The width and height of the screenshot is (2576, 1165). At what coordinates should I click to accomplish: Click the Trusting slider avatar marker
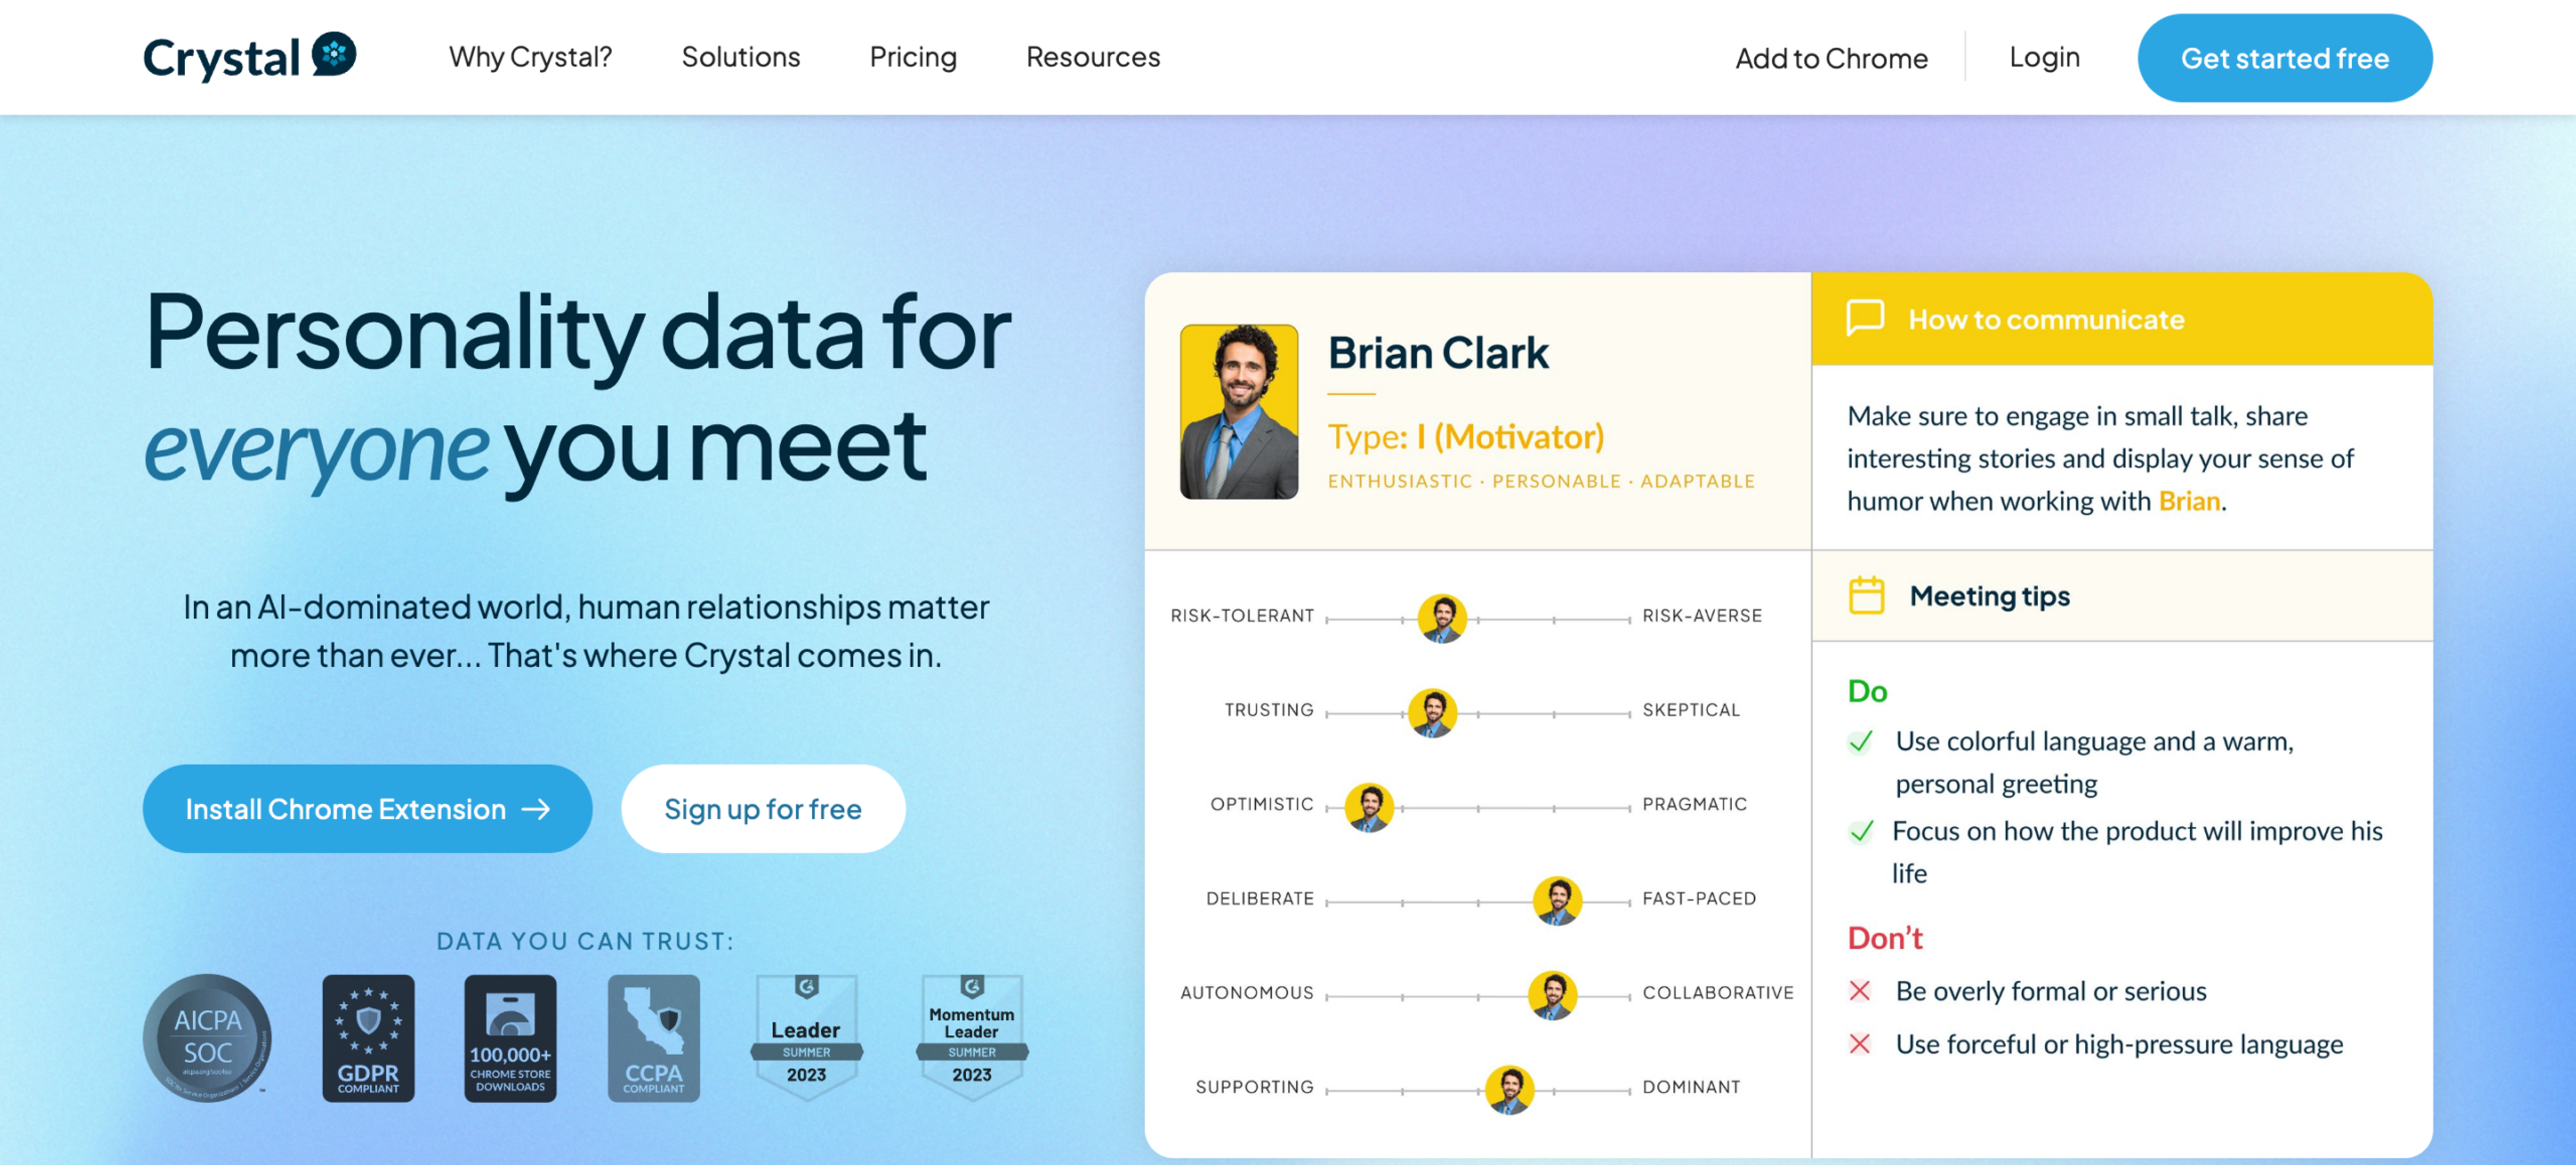1432,713
